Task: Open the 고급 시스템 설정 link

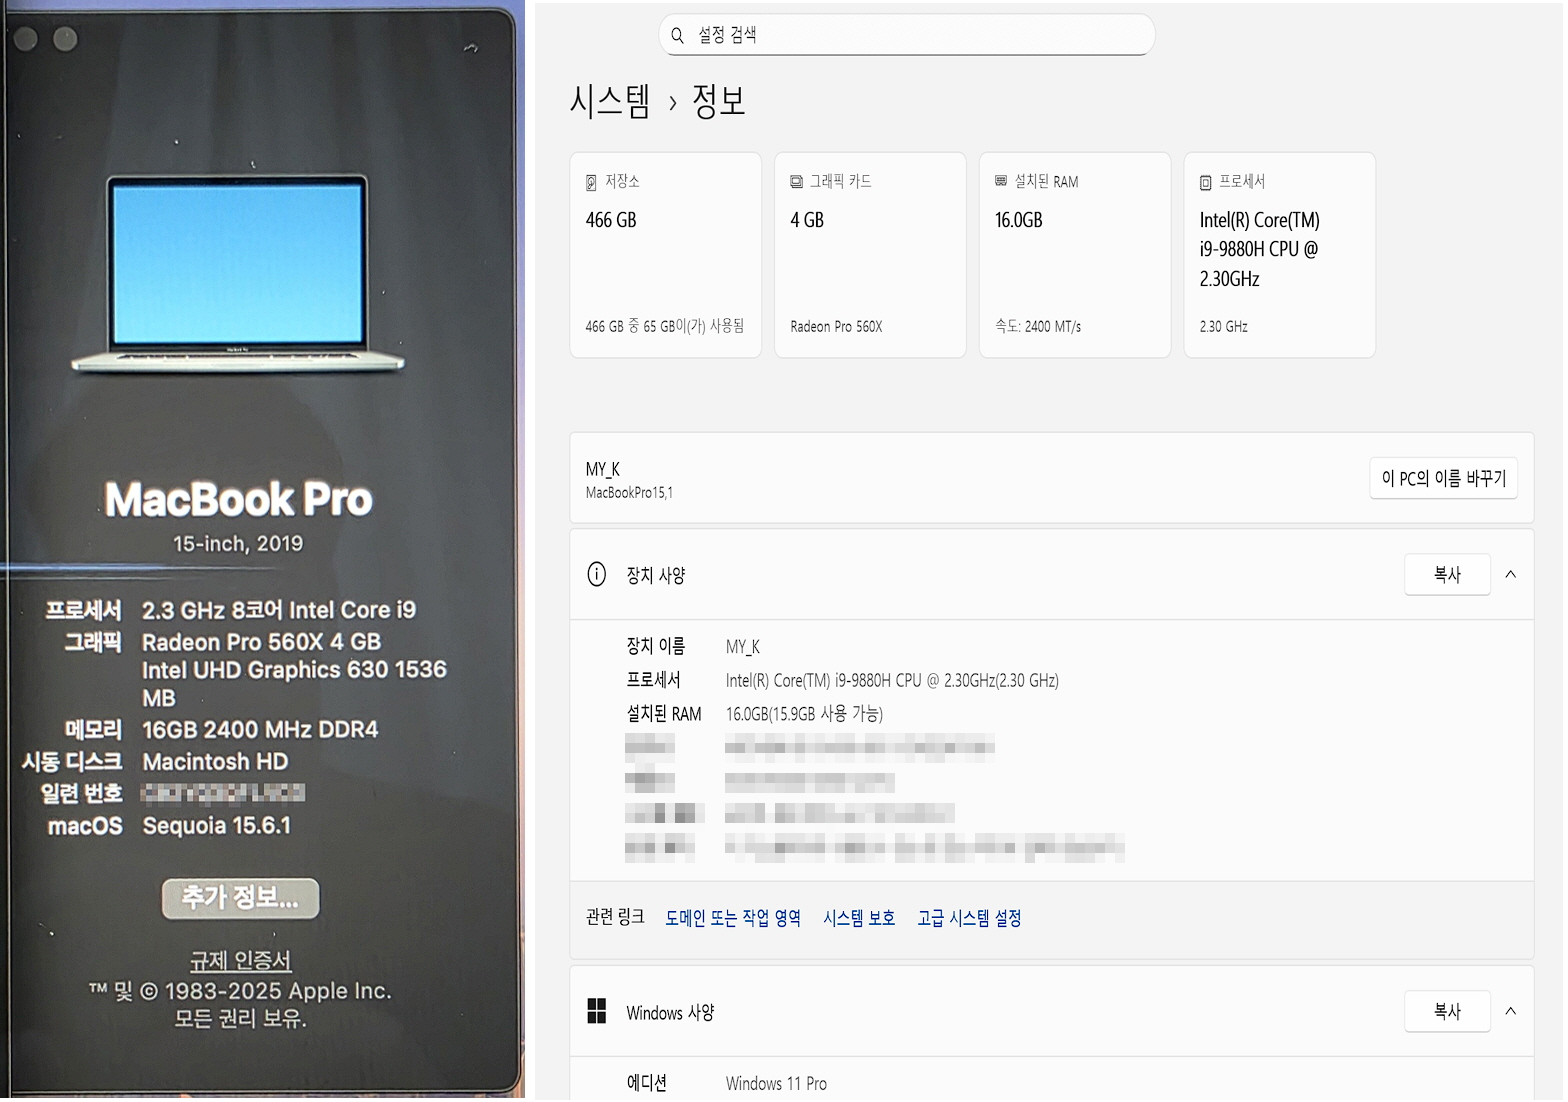Action: point(969,918)
